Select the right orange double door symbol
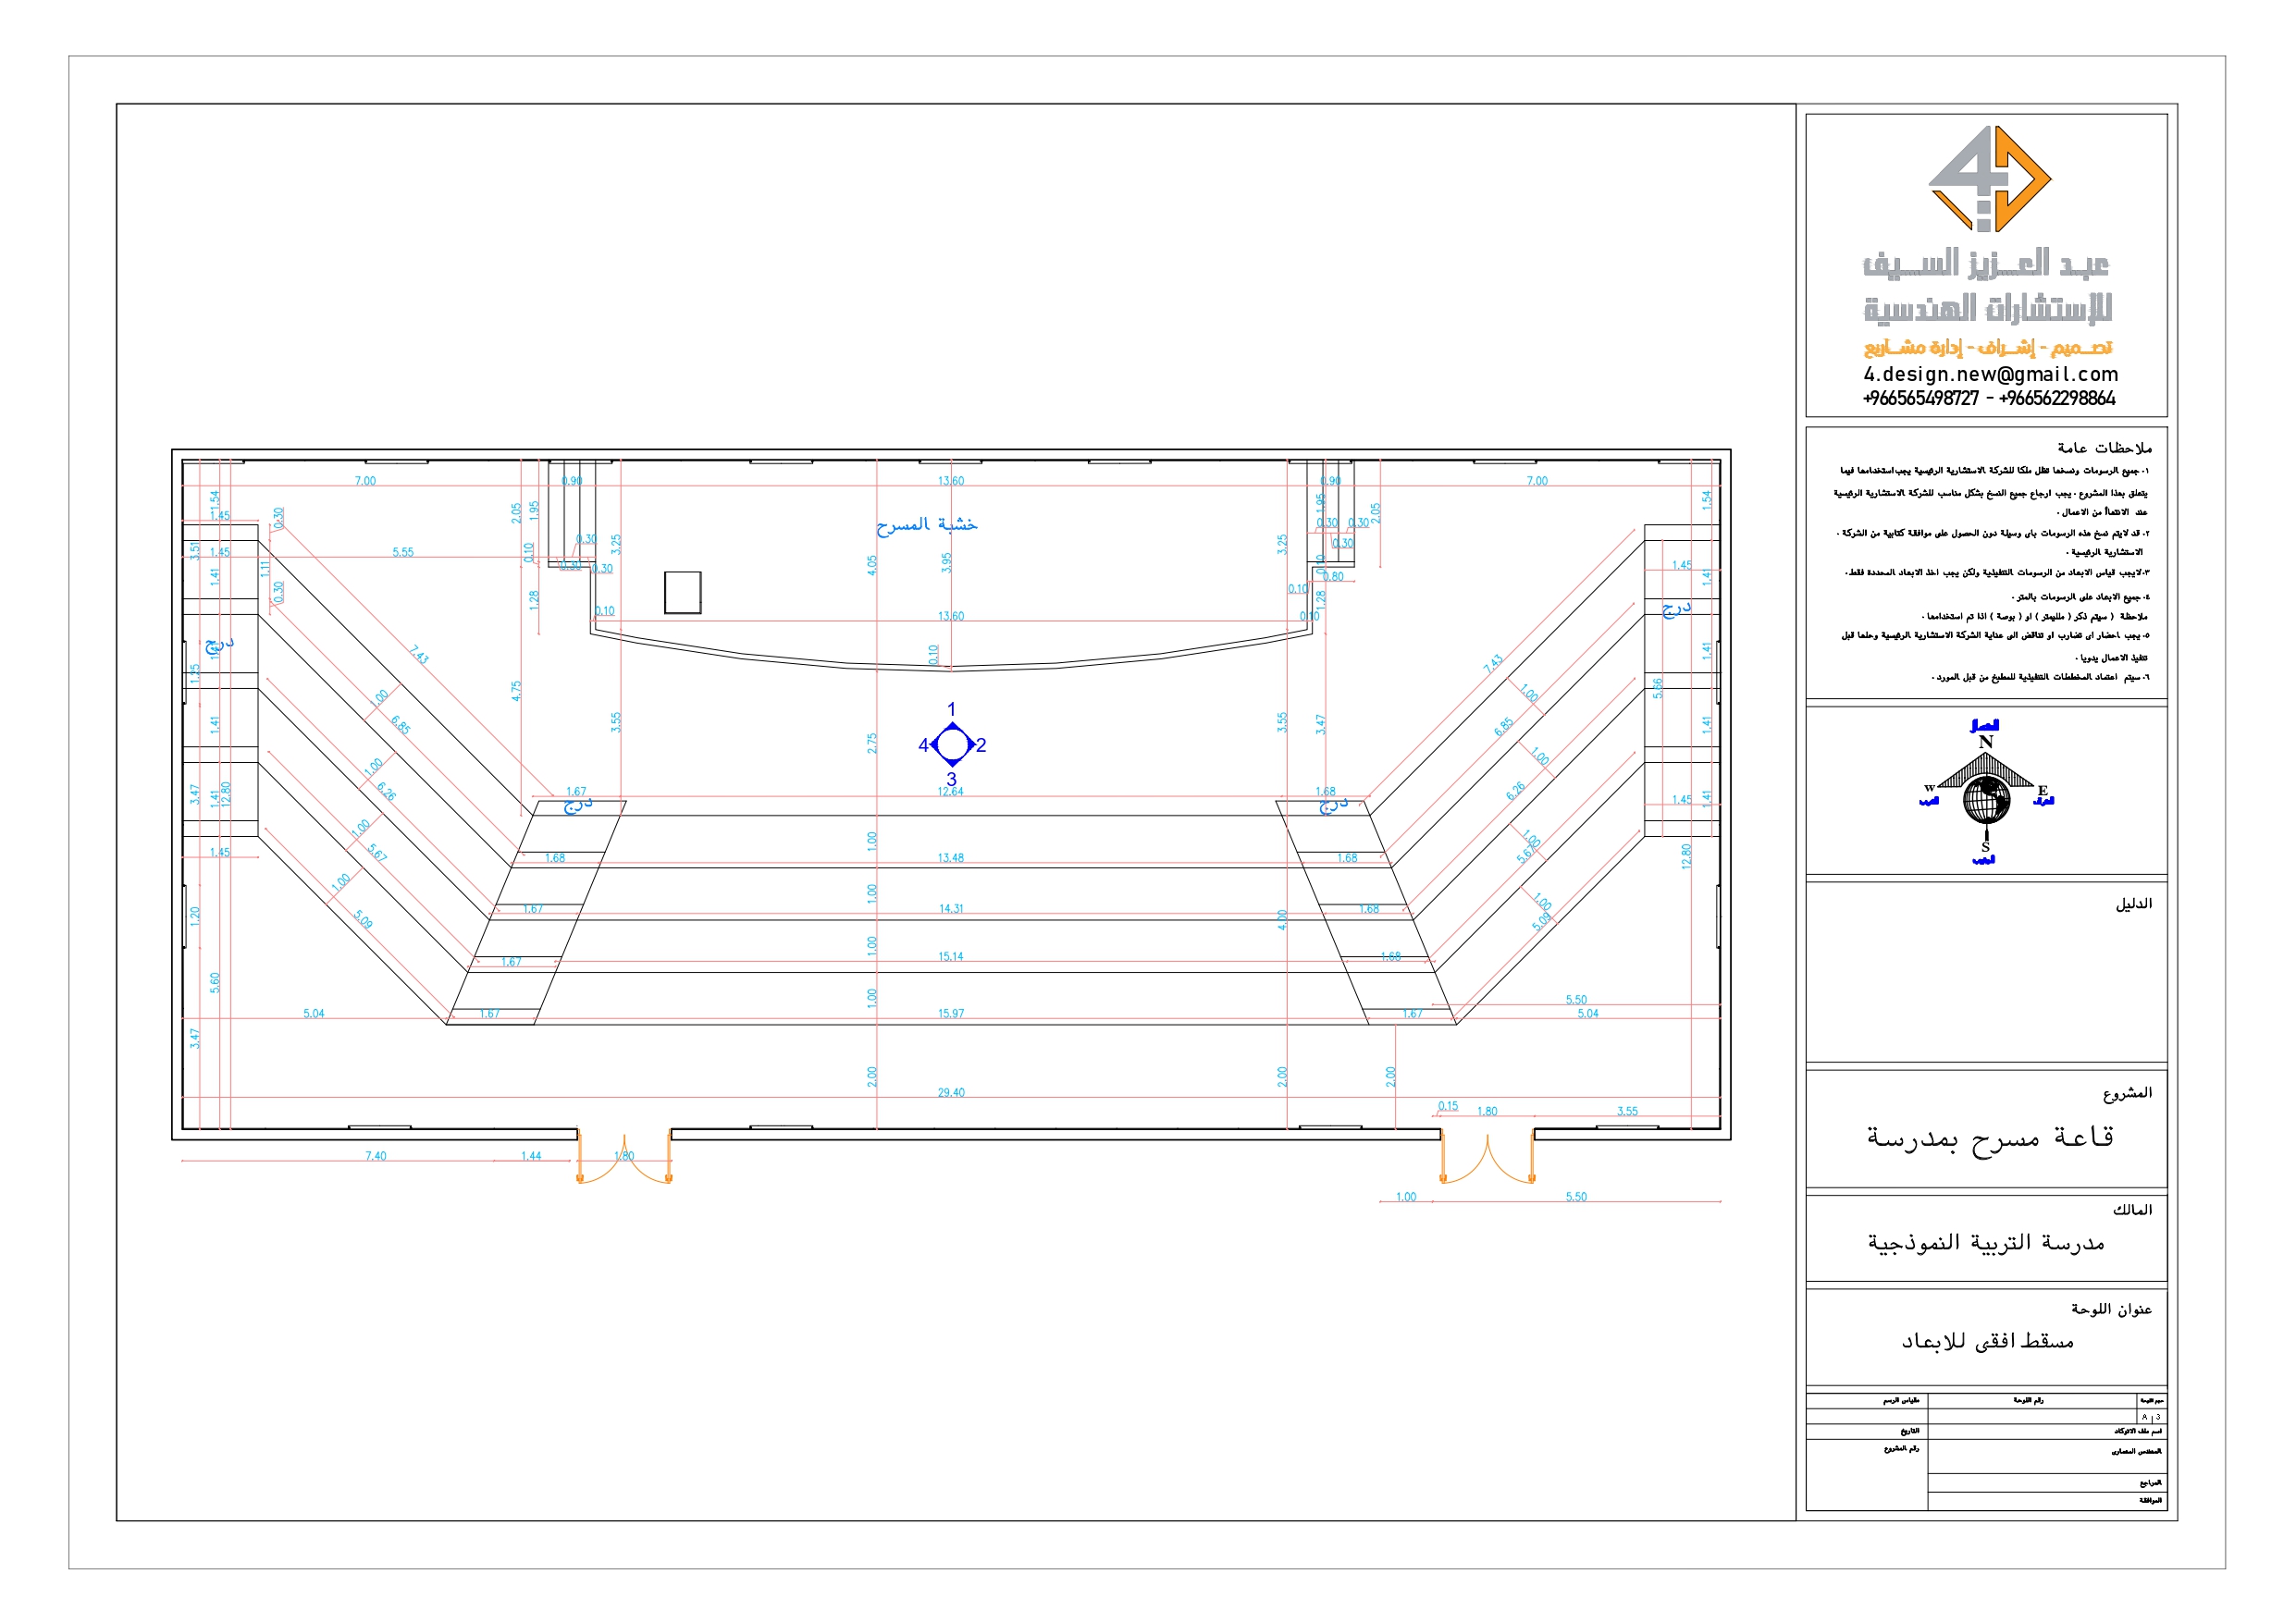 pyautogui.click(x=1487, y=1157)
